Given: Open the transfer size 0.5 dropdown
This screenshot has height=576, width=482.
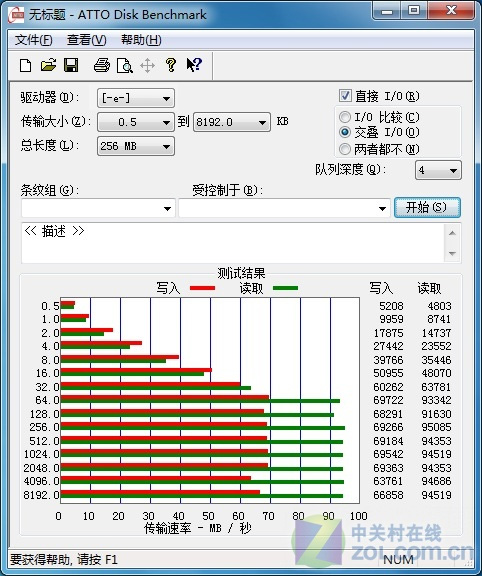Looking at the screenshot, I should 136,122.
